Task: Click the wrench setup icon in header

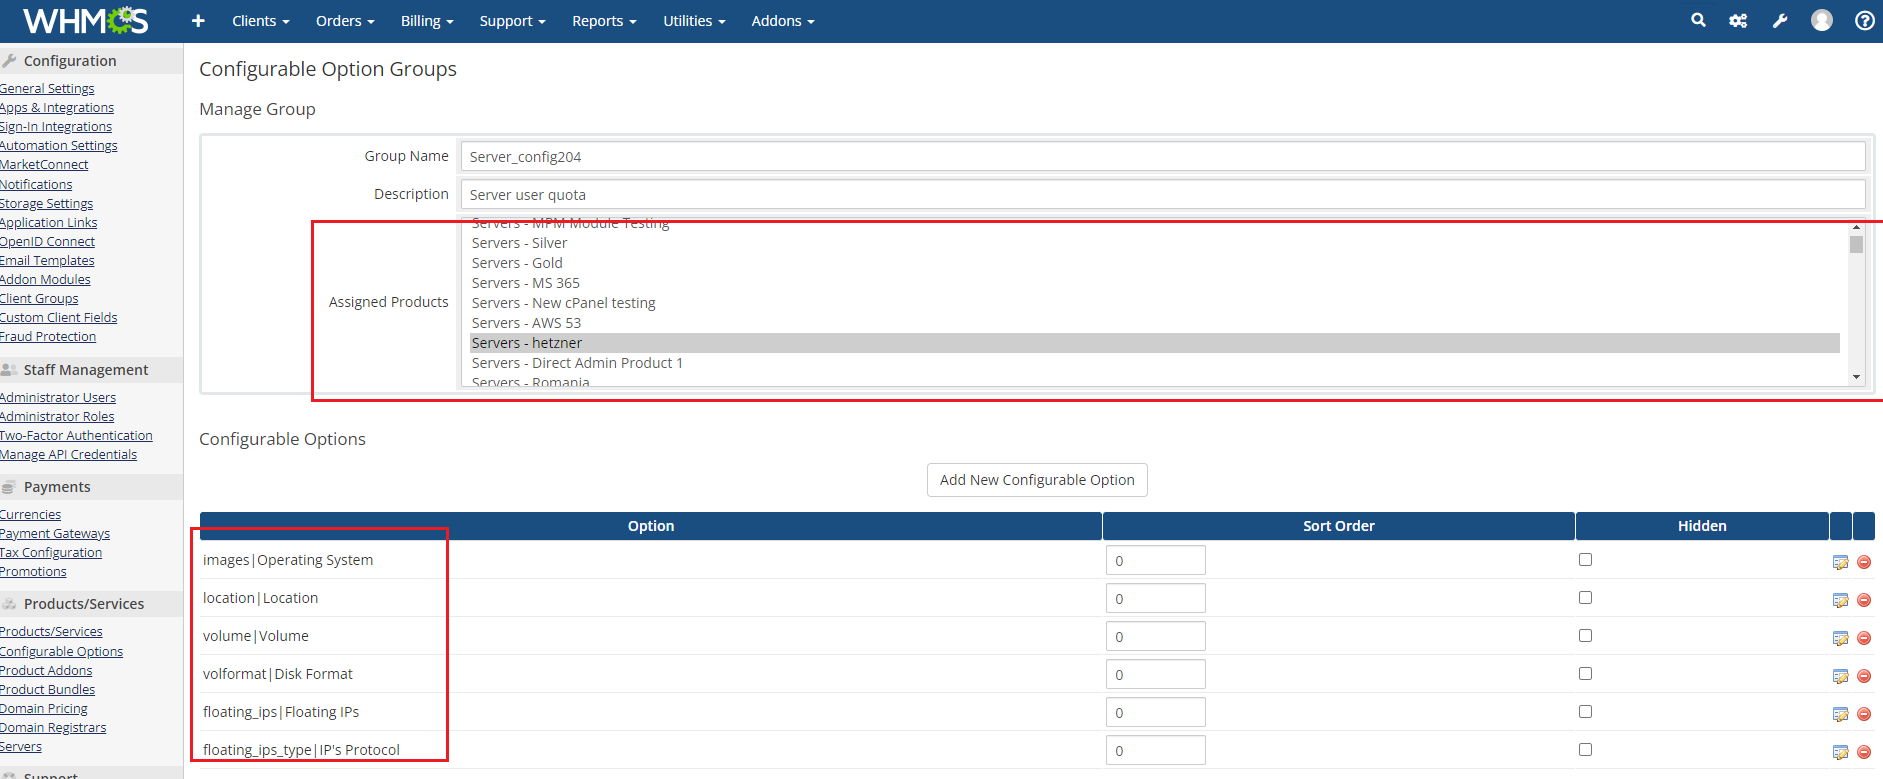Action: pyautogui.click(x=1780, y=21)
